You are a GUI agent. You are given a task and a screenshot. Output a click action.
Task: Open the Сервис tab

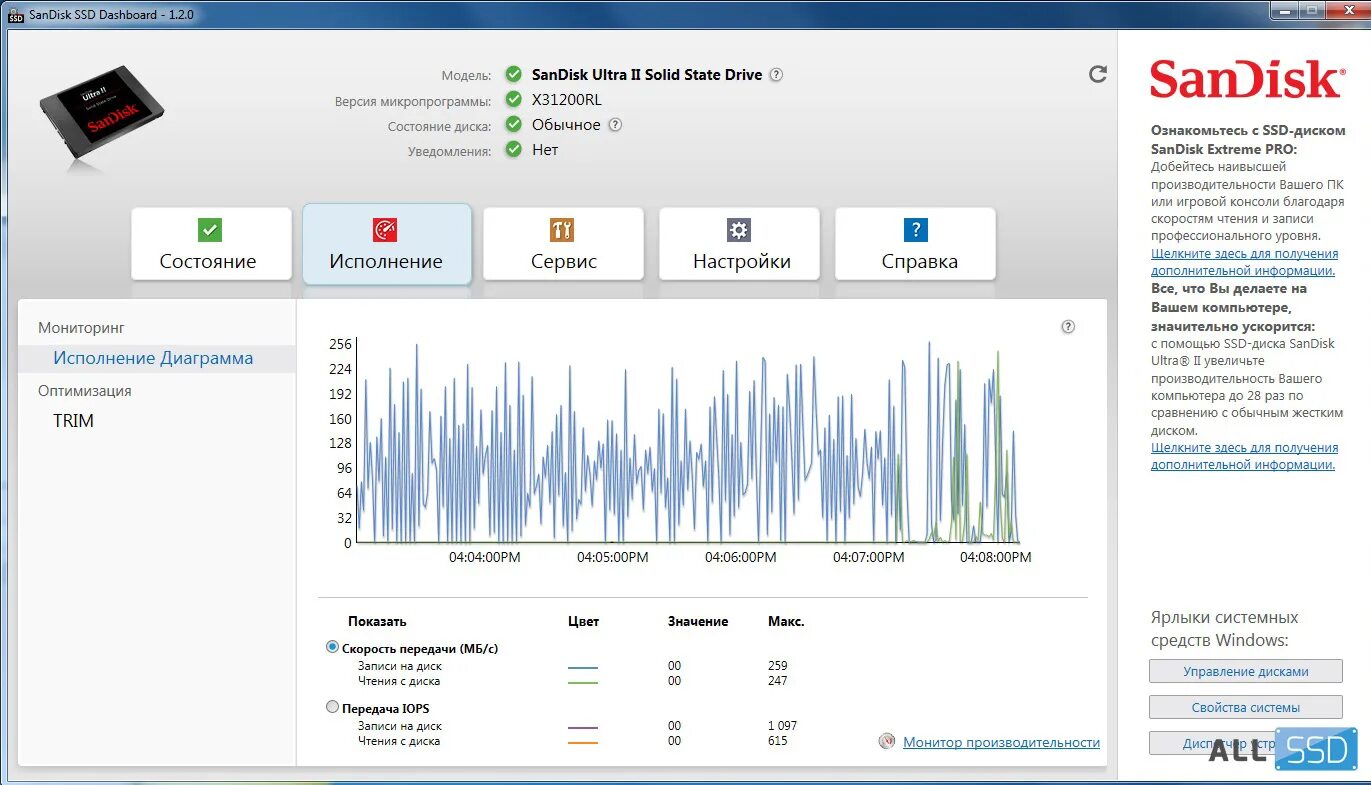[563, 244]
